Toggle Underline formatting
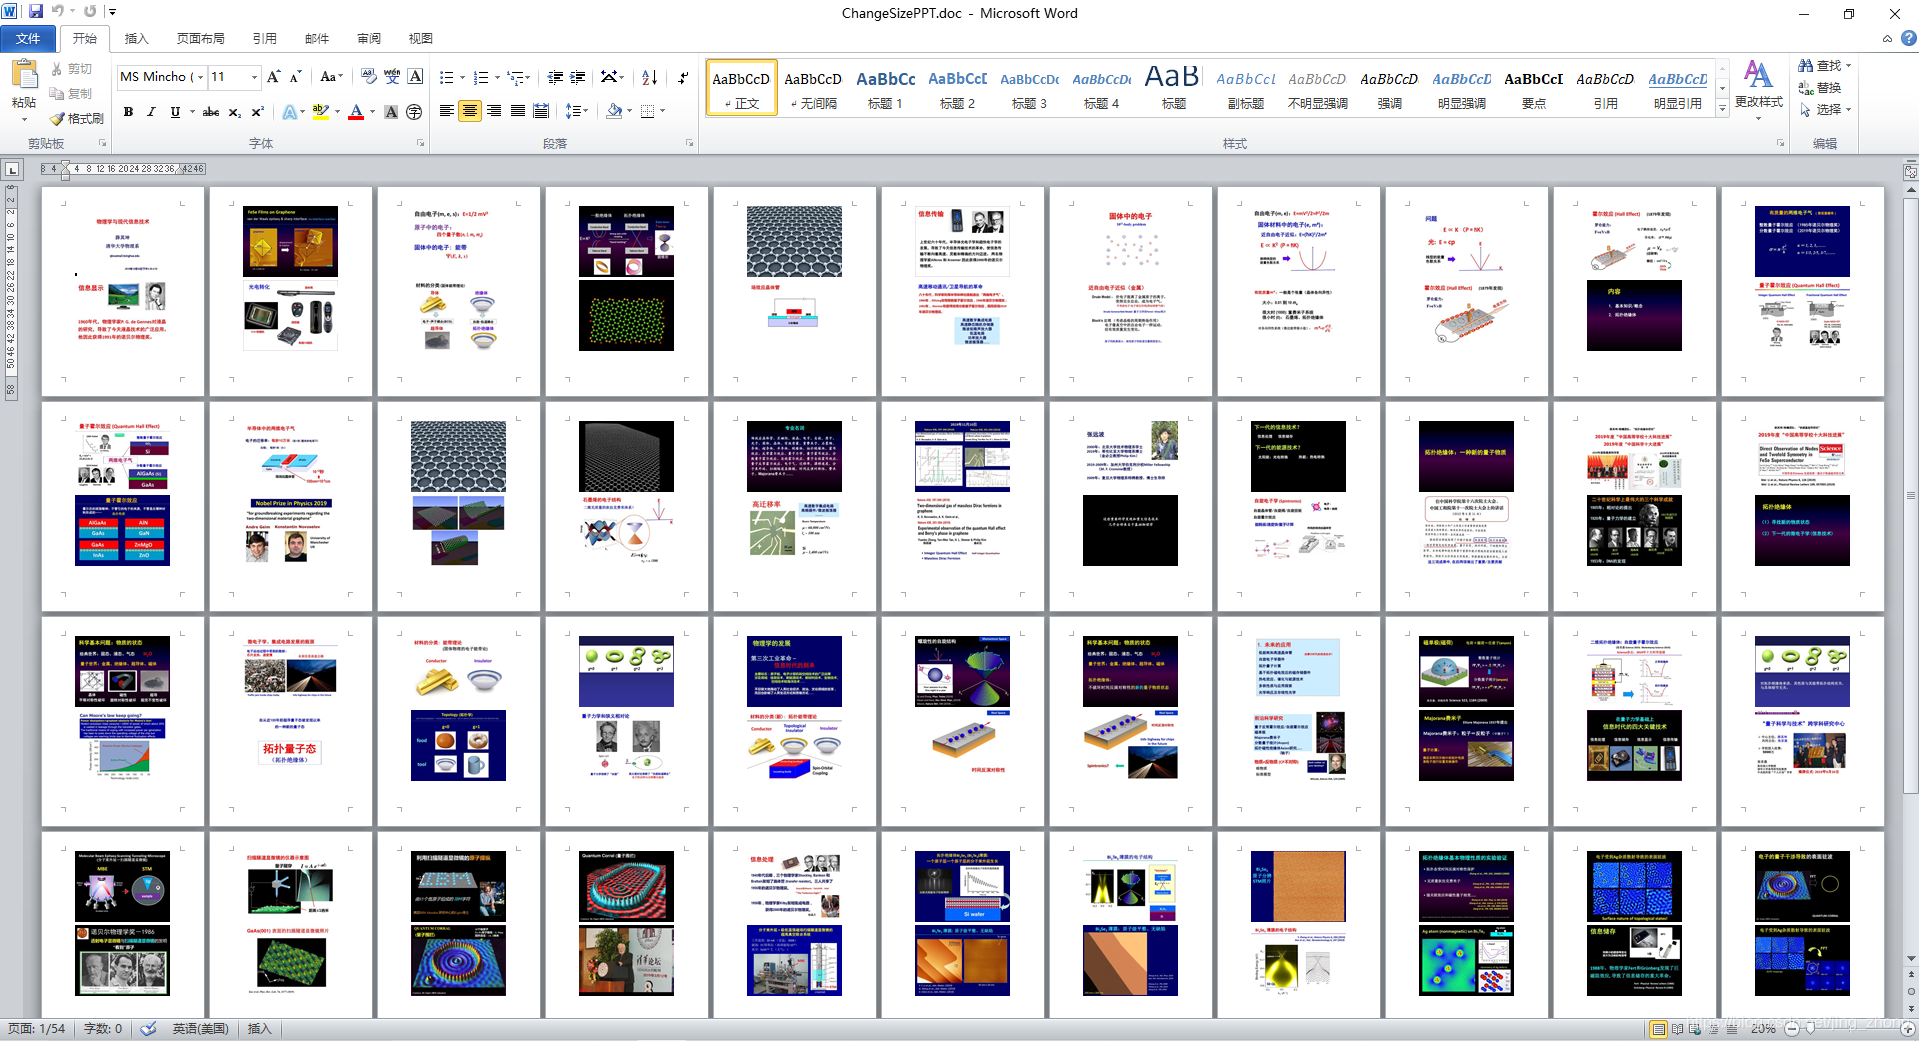The image size is (1919, 1041). click(175, 112)
